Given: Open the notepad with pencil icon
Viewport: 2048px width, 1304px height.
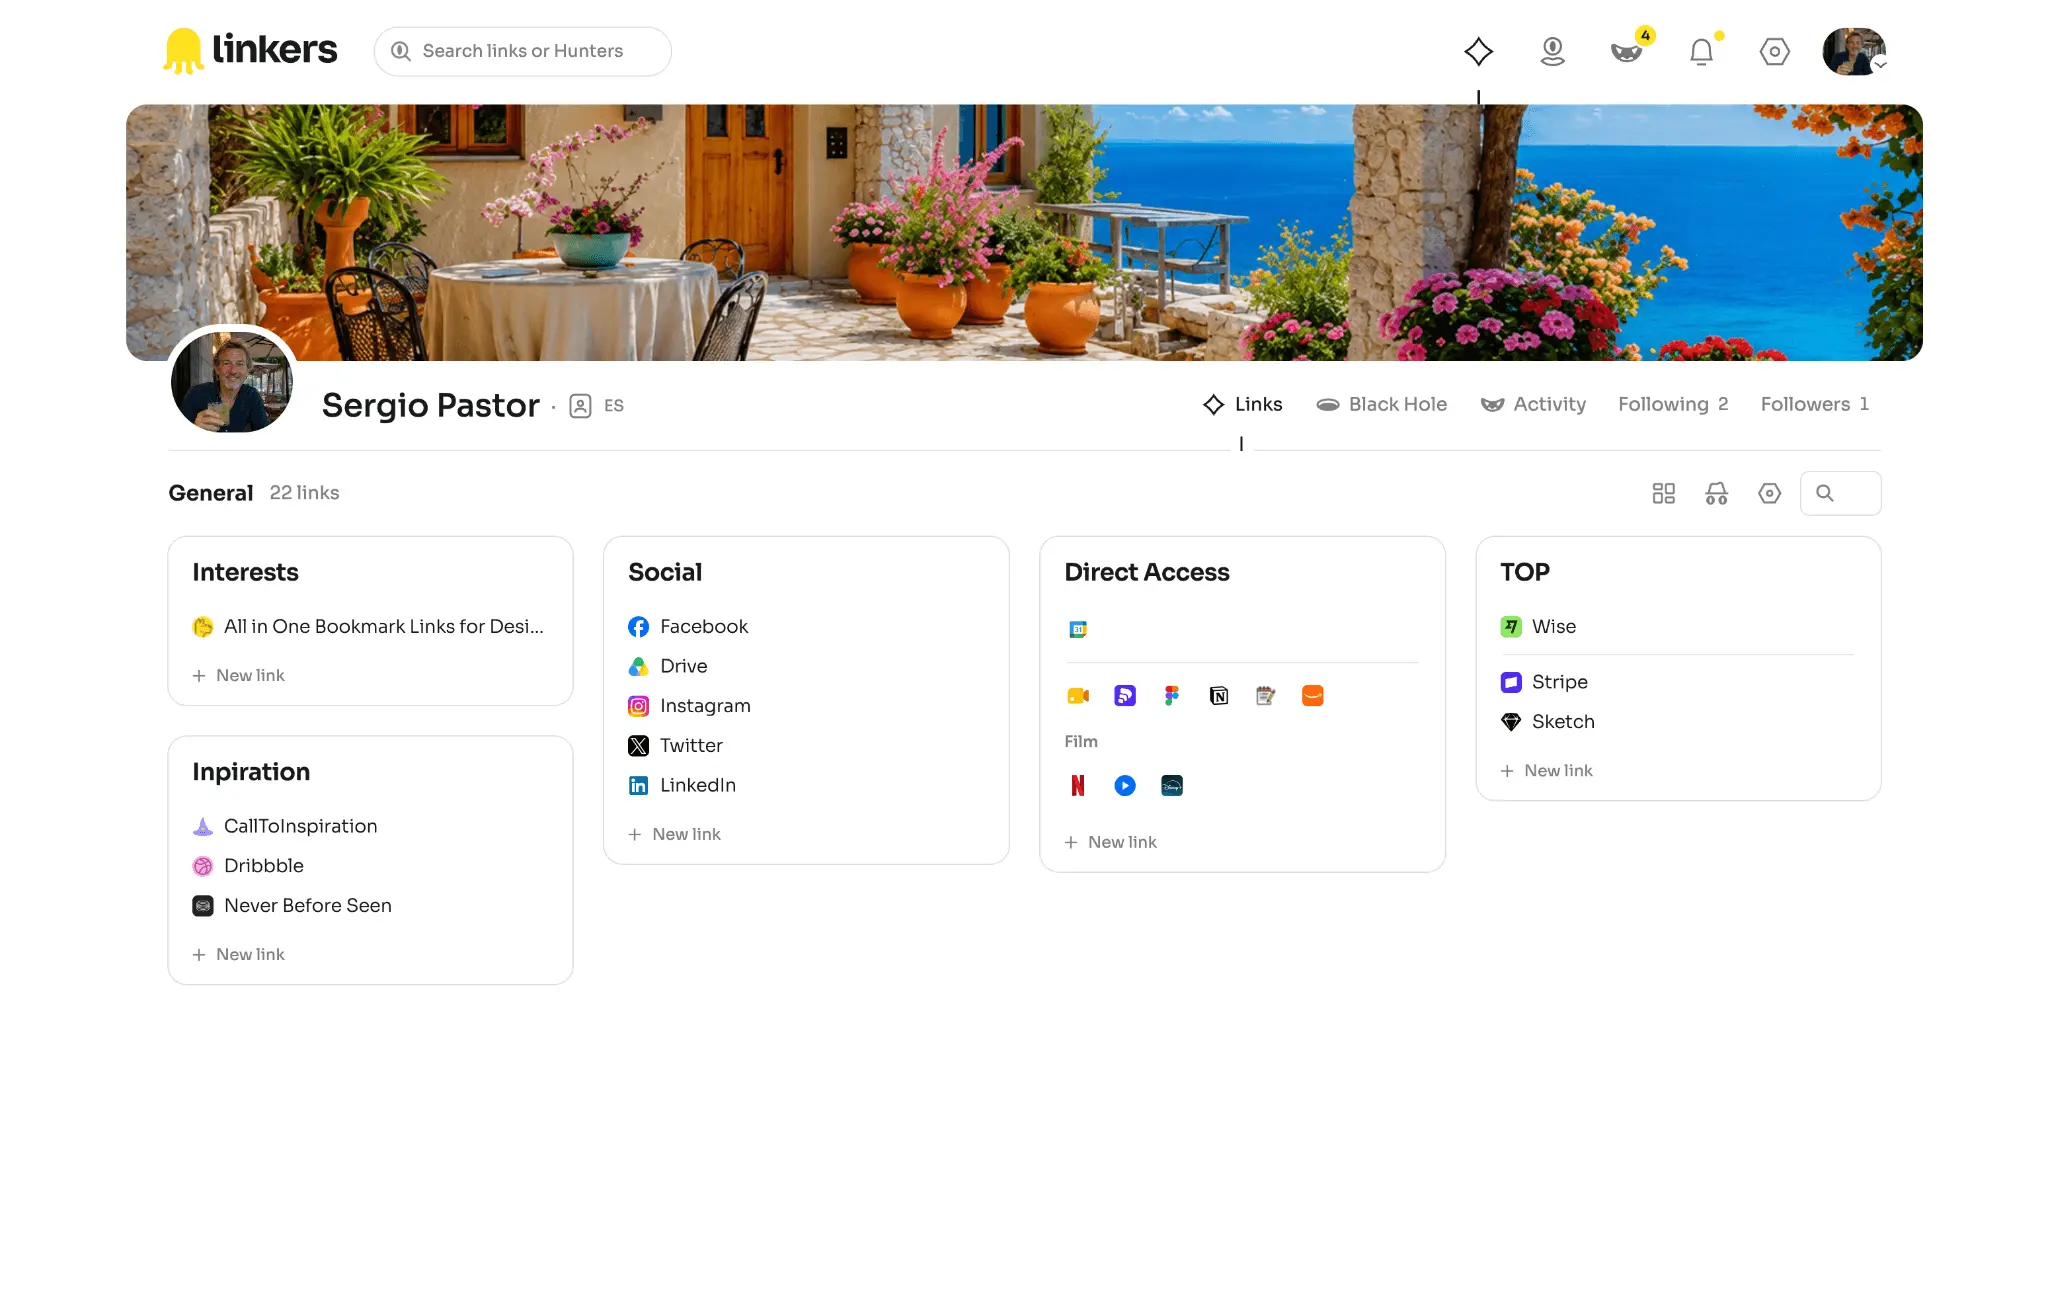Looking at the screenshot, I should pos(1266,695).
